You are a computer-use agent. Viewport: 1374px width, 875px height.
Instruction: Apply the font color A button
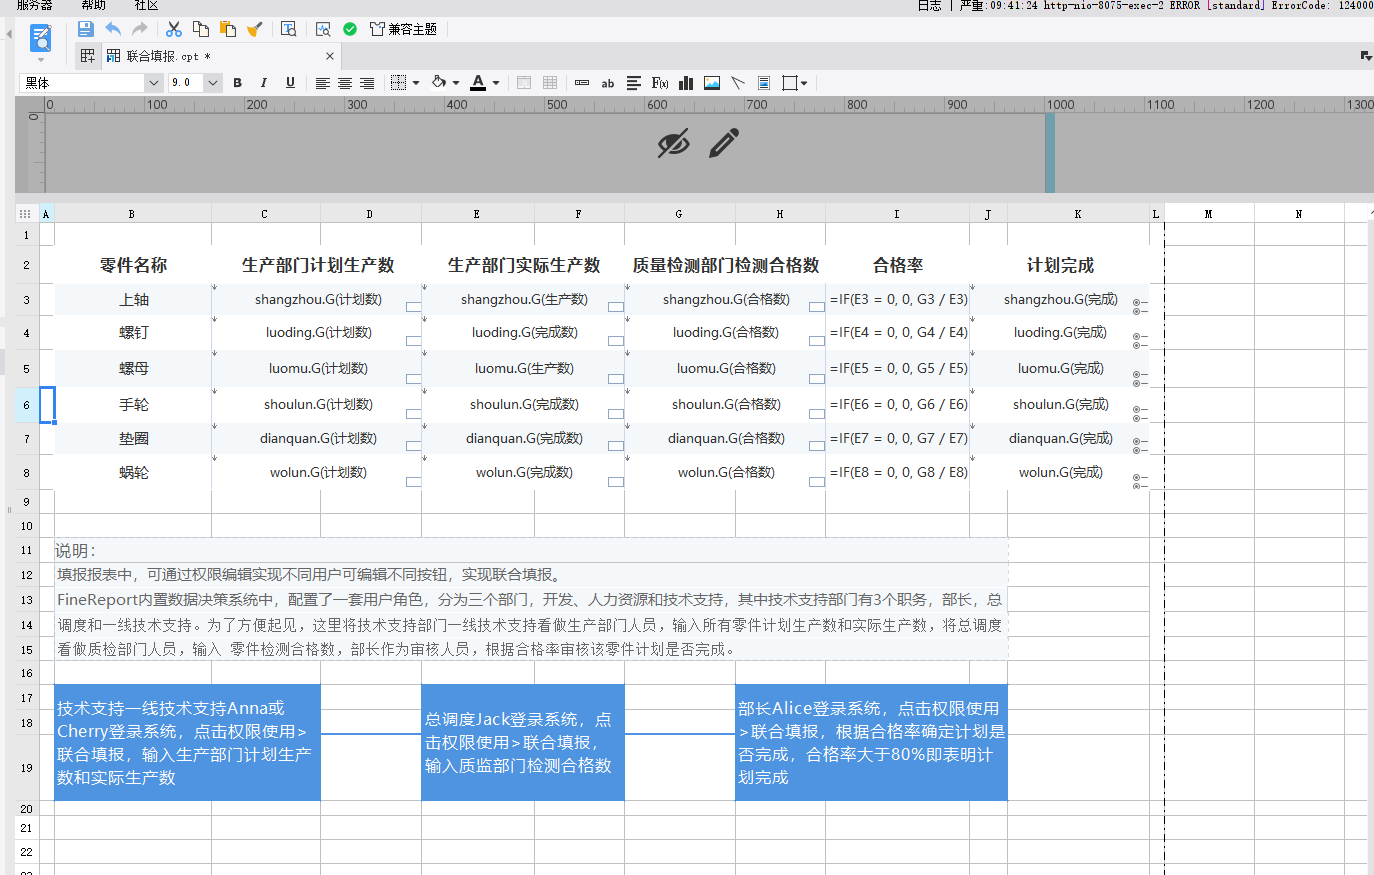[478, 83]
